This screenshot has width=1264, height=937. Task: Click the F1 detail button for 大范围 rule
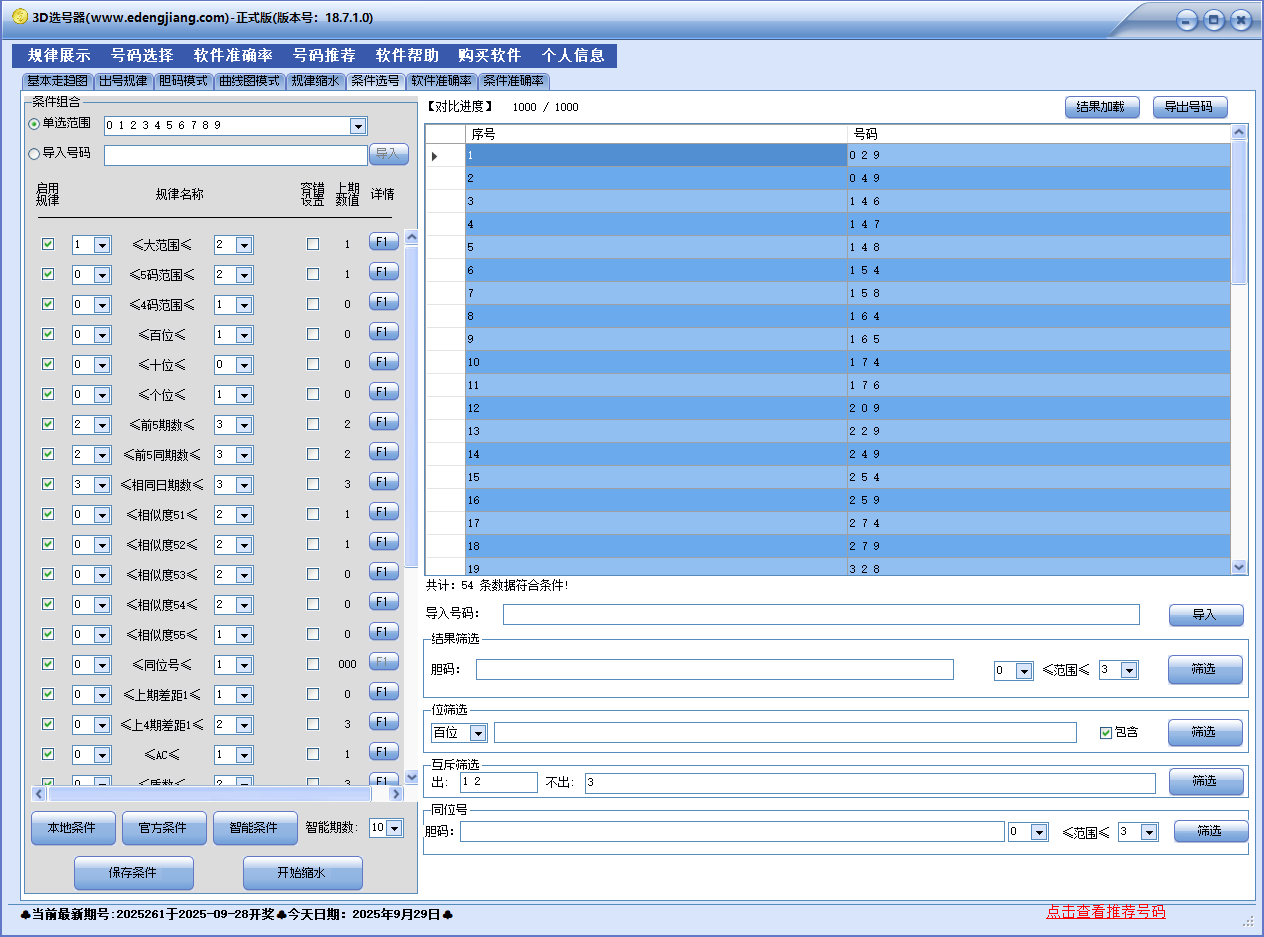[x=384, y=242]
